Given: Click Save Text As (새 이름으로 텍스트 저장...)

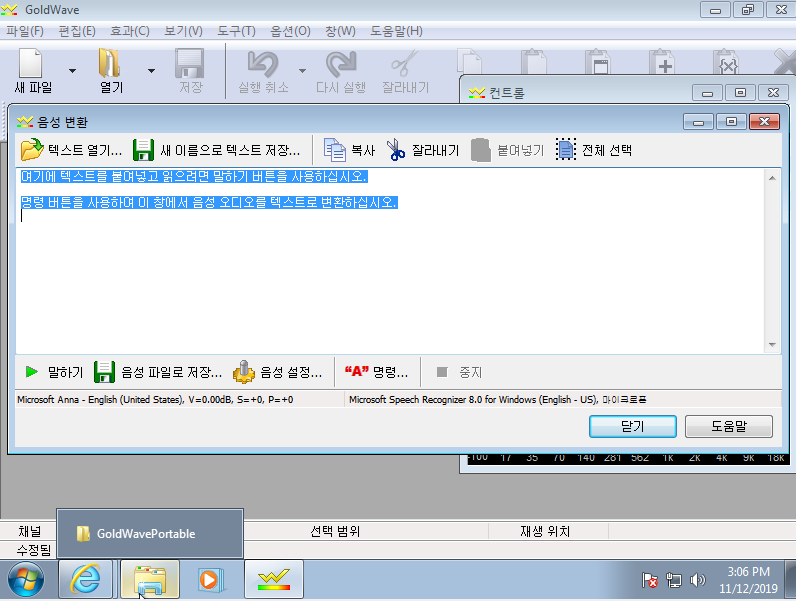Looking at the screenshot, I should click(x=217, y=150).
